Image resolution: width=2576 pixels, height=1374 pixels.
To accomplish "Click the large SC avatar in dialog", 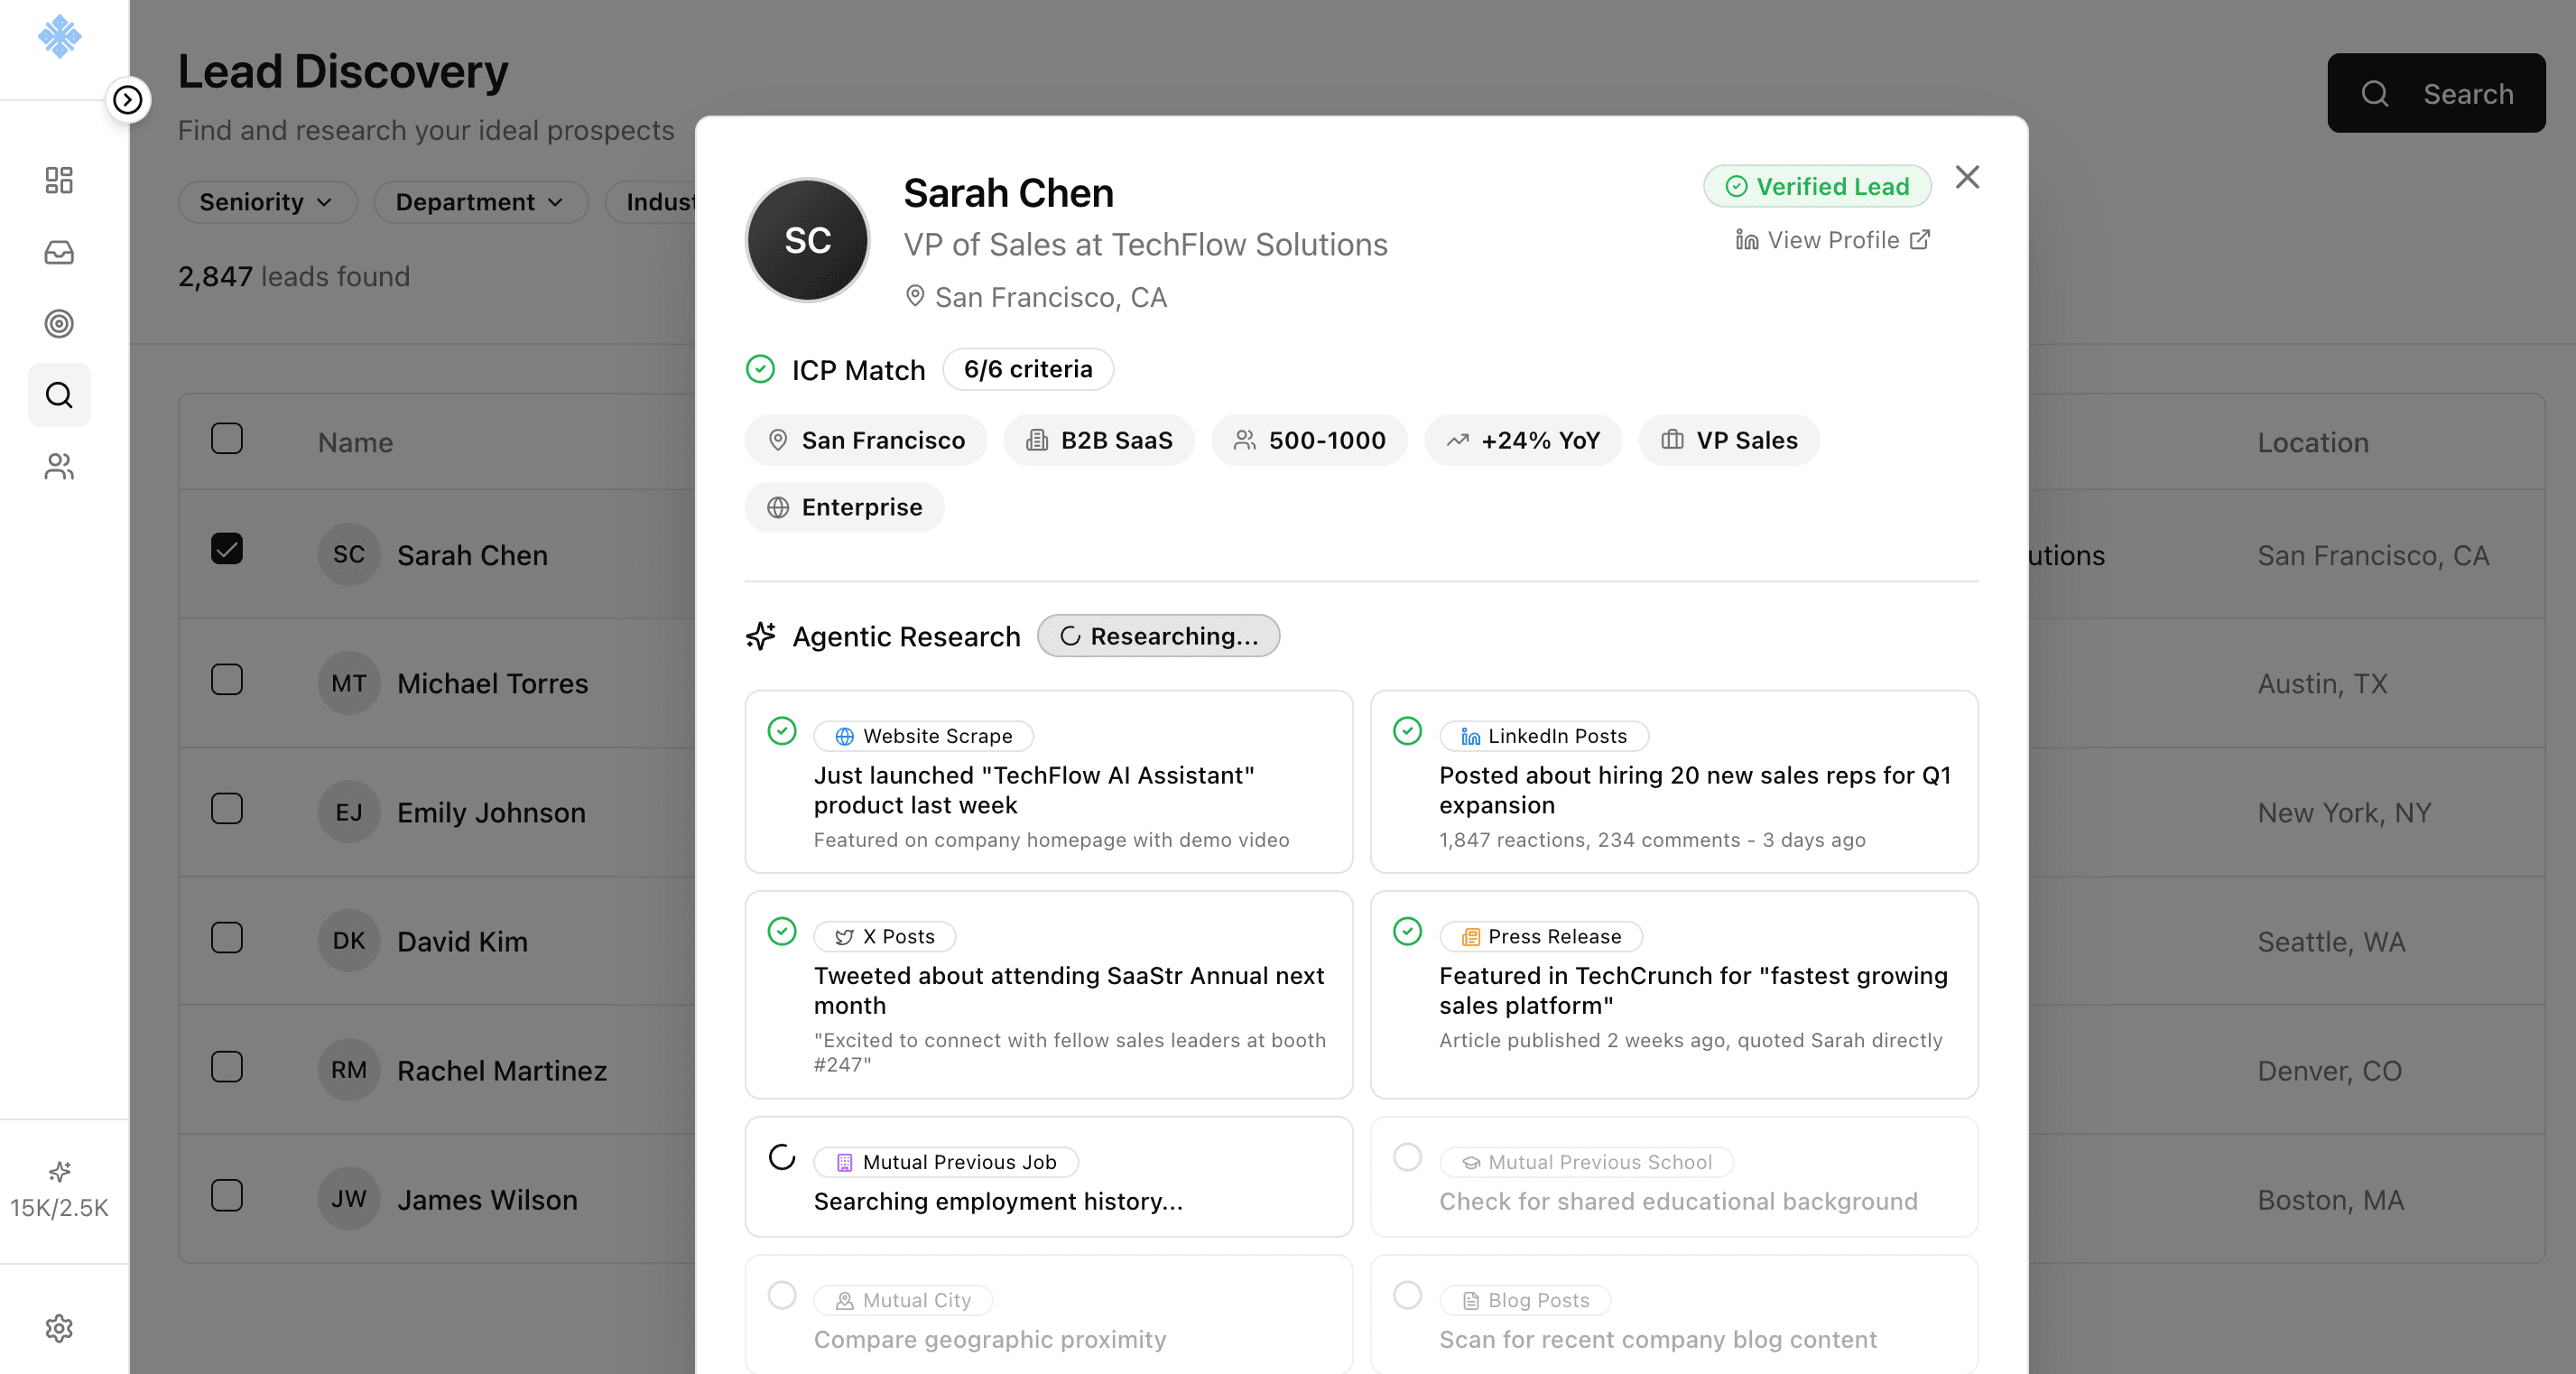I will pos(808,240).
